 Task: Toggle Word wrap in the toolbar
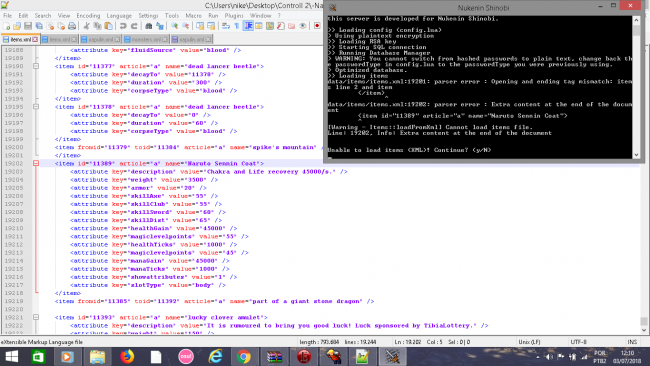pyautogui.click(x=226, y=26)
